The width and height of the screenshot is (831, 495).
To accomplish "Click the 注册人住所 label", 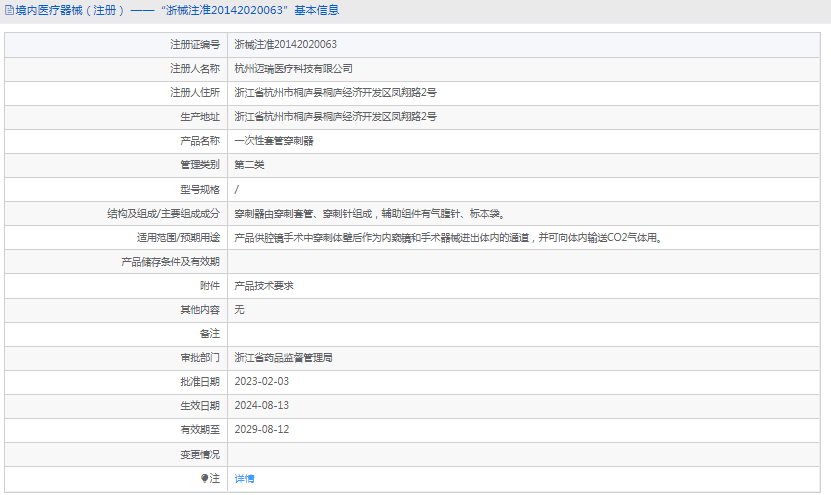I will (x=195, y=93).
